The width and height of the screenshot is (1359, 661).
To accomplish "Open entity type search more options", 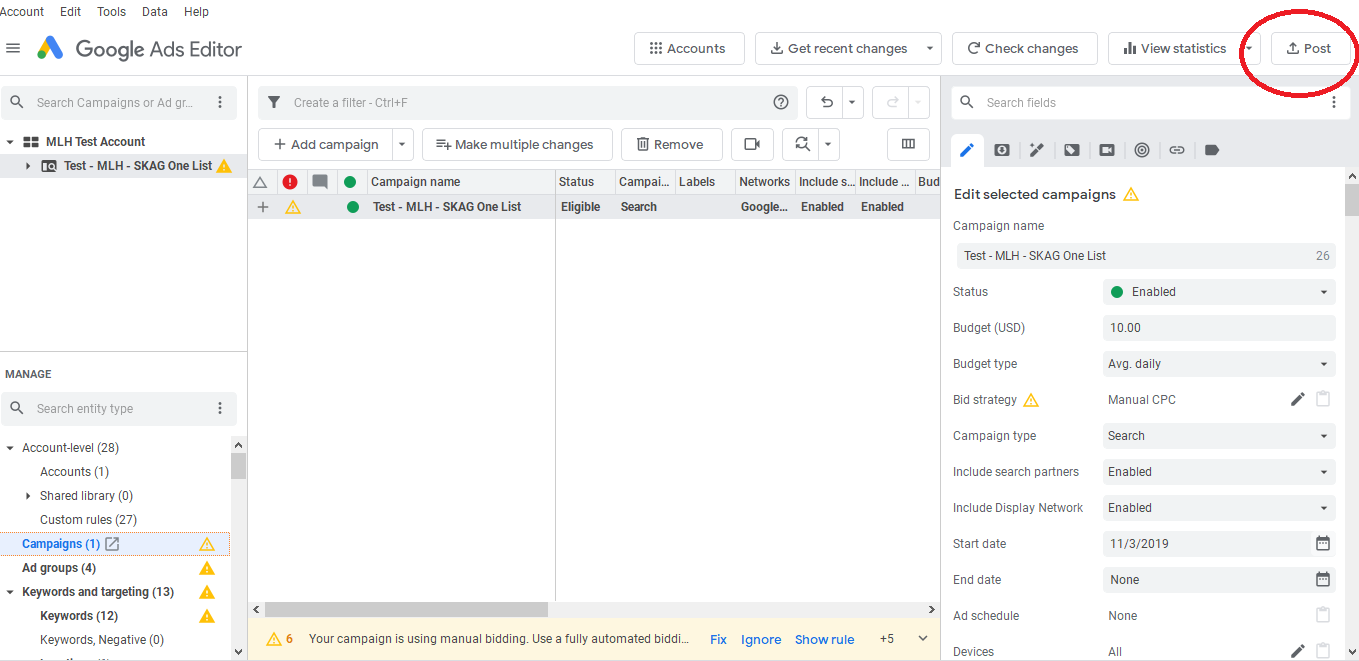I will [x=220, y=408].
